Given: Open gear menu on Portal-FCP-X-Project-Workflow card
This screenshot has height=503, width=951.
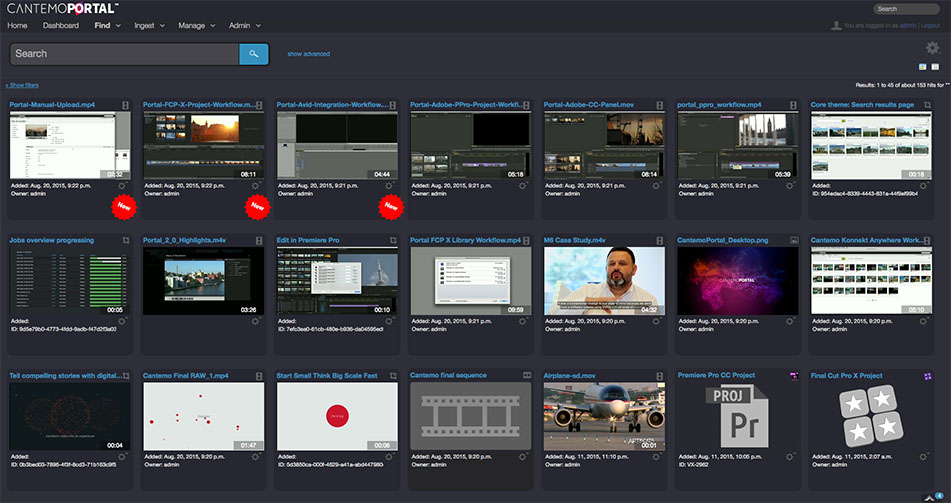Looking at the screenshot, I should (x=255, y=186).
